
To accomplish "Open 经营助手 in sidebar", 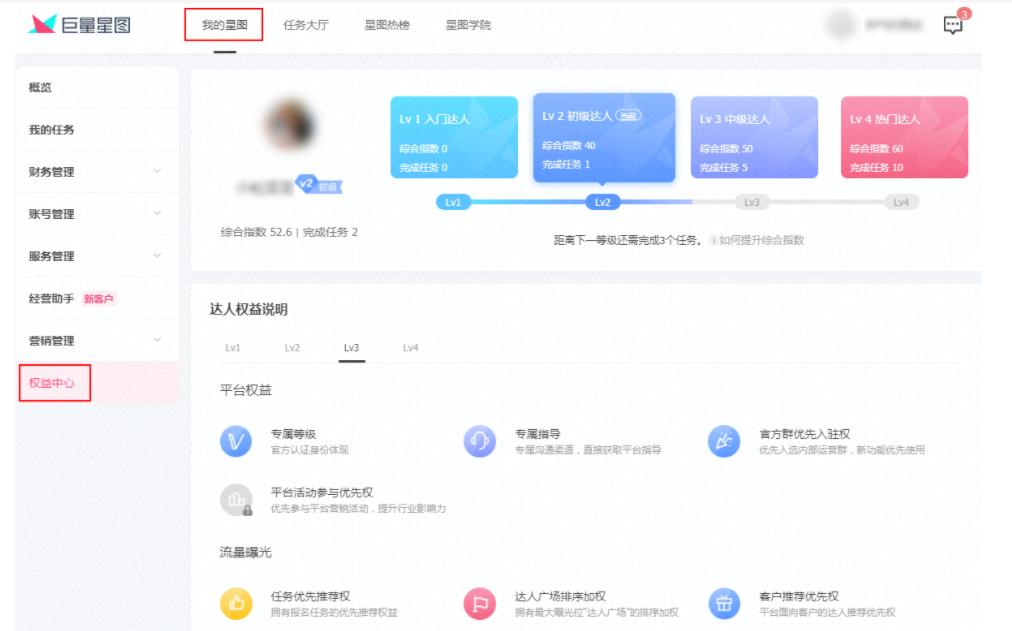I will (x=52, y=299).
